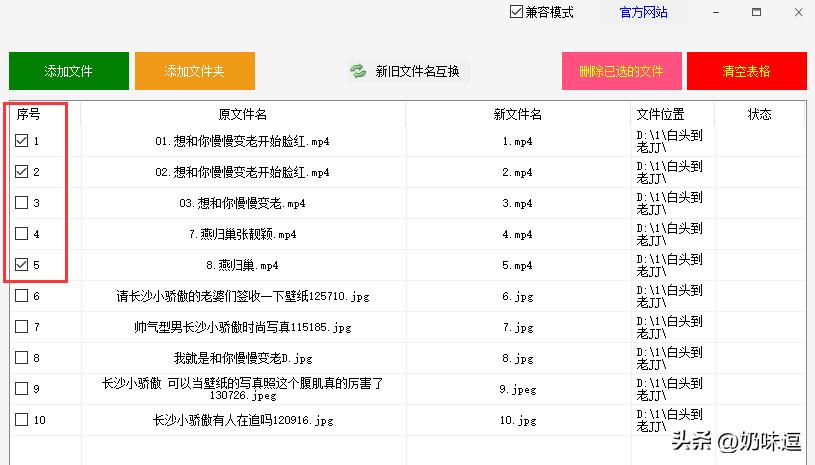Uncheck the row 2 checkbox

point(21,171)
